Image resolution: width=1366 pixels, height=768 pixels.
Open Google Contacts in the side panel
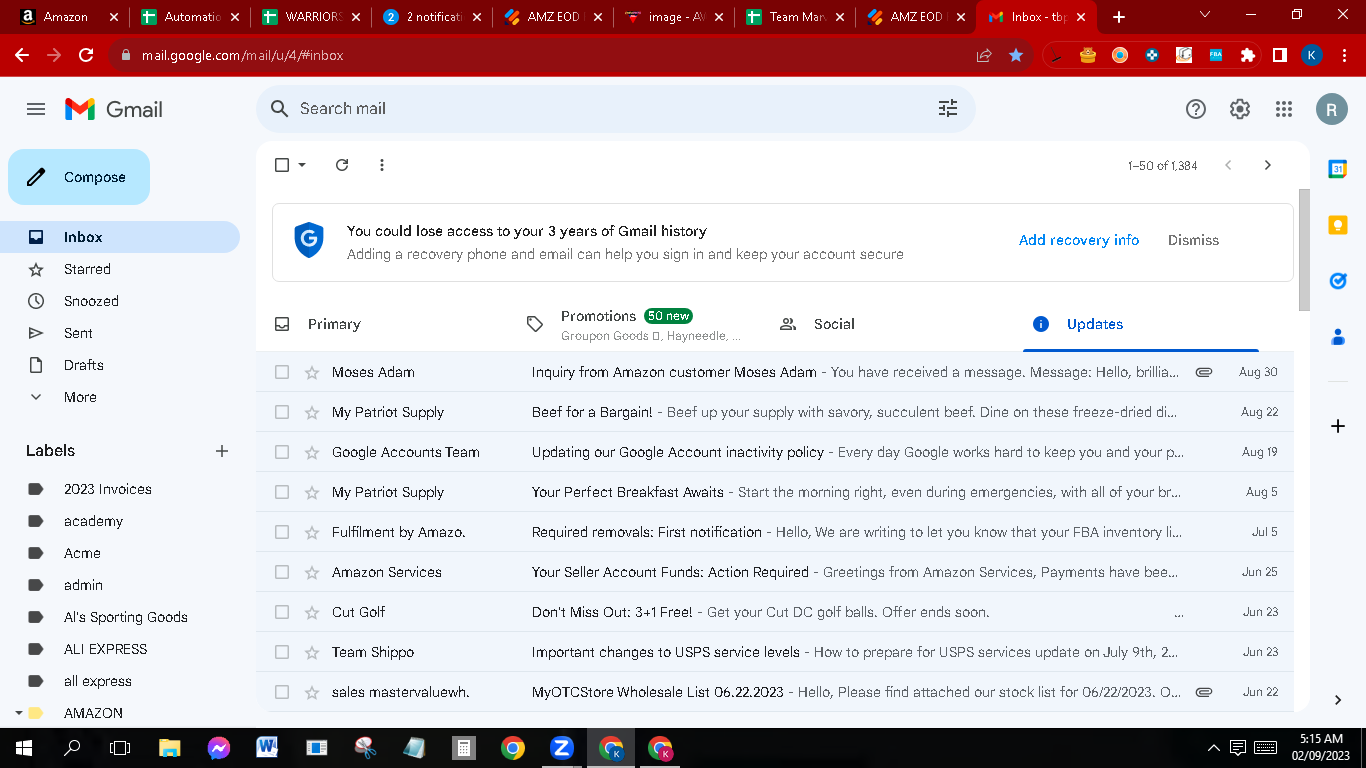coord(1338,337)
